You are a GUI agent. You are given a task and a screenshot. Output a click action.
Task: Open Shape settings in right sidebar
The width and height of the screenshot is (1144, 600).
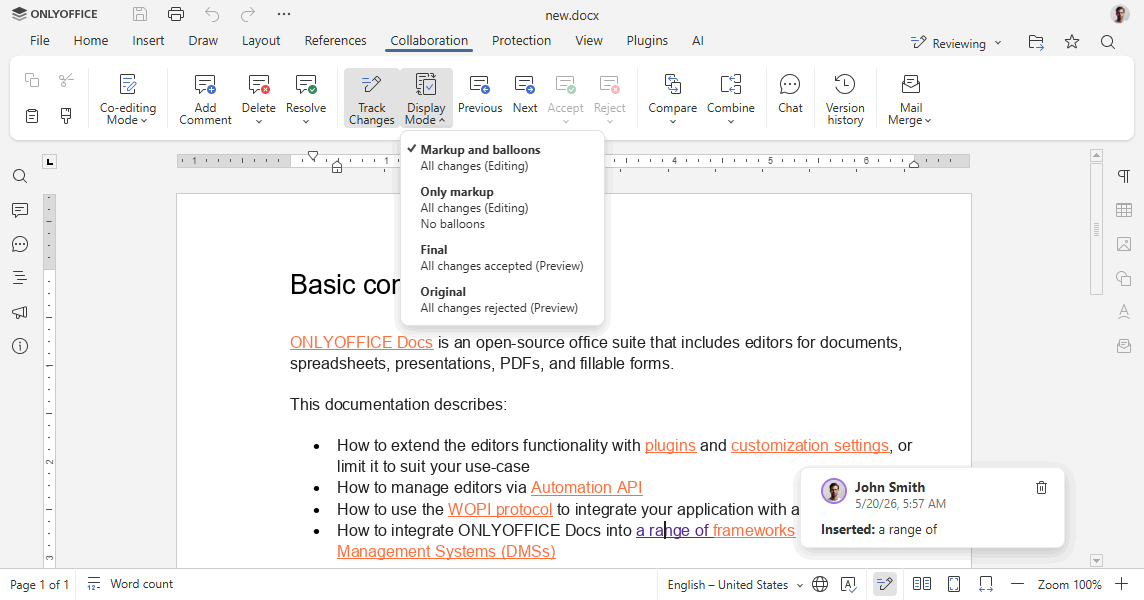(1124, 278)
